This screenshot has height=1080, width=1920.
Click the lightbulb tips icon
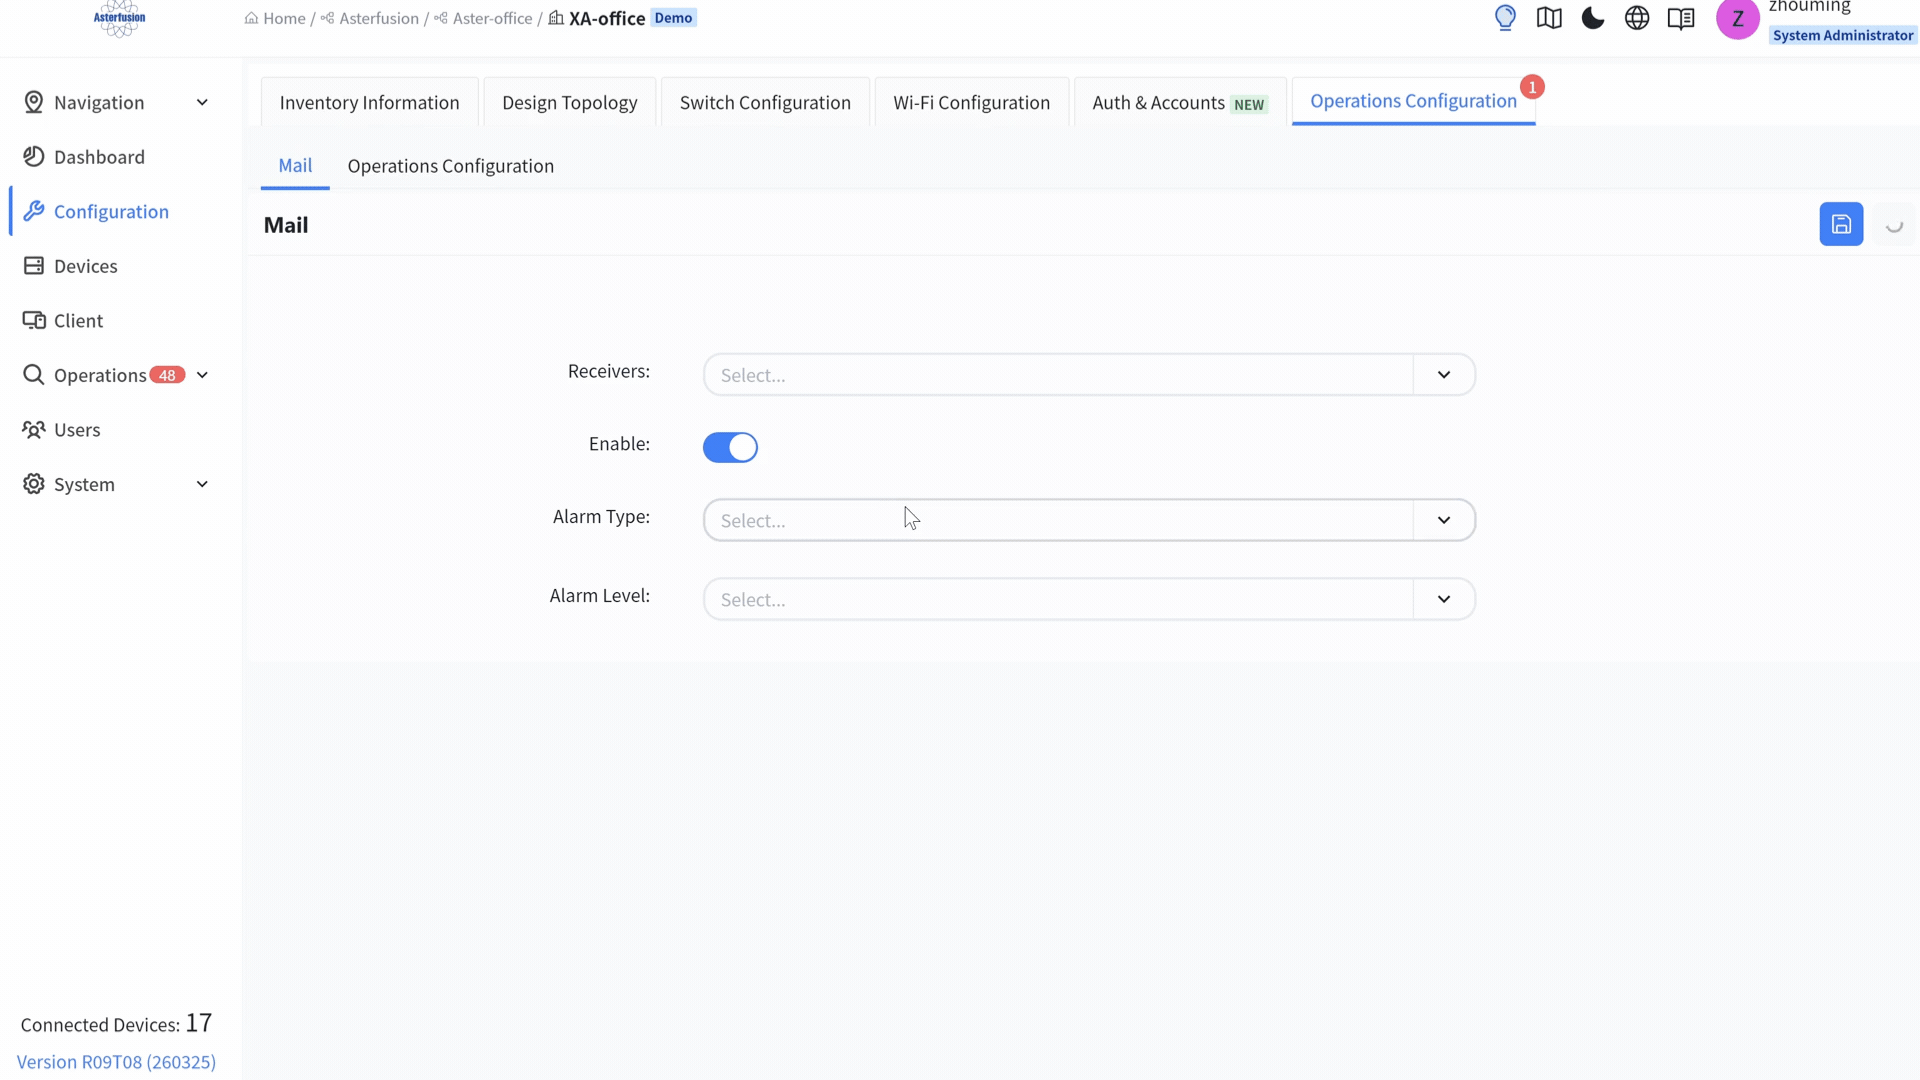(1505, 18)
